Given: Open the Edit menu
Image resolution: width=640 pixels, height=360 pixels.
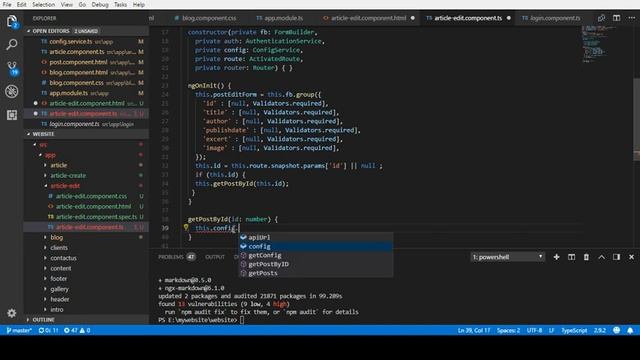Looking at the screenshot, I should 22,4.
